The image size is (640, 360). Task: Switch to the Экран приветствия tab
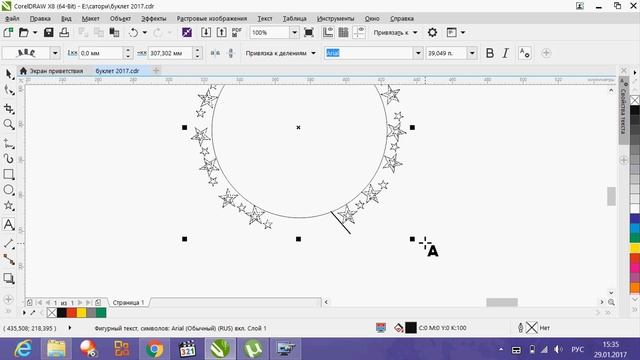[x=52, y=71]
